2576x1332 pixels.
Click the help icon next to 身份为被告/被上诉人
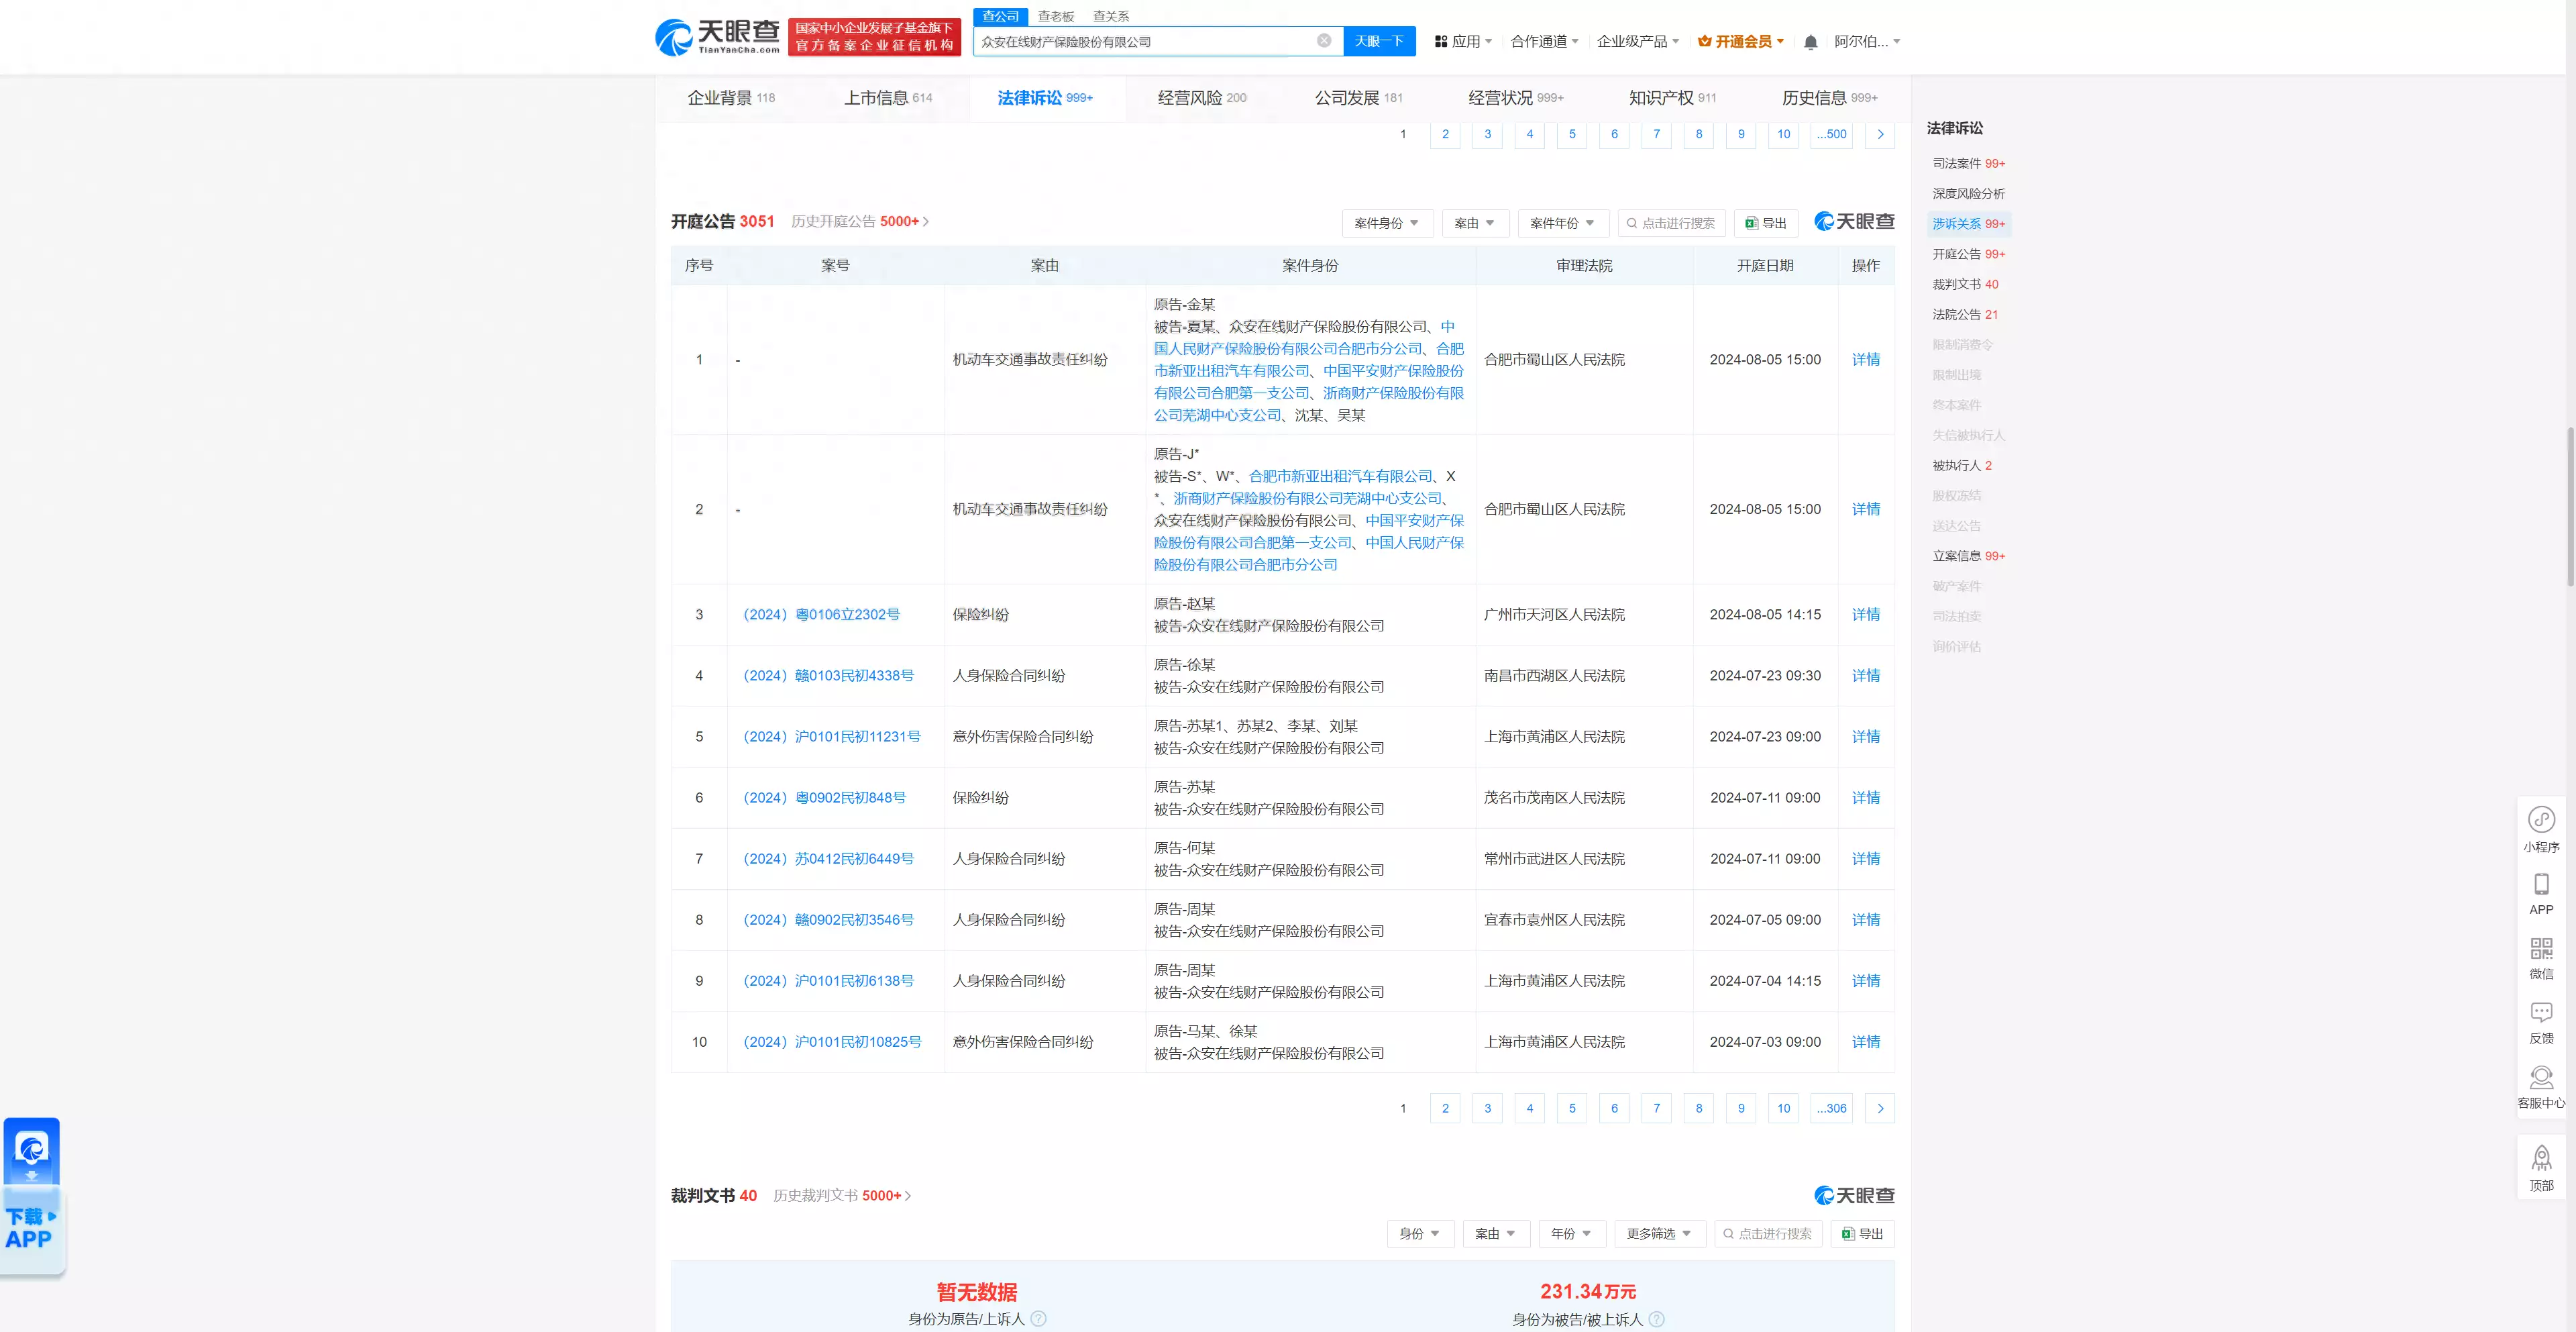point(1656,1319)
